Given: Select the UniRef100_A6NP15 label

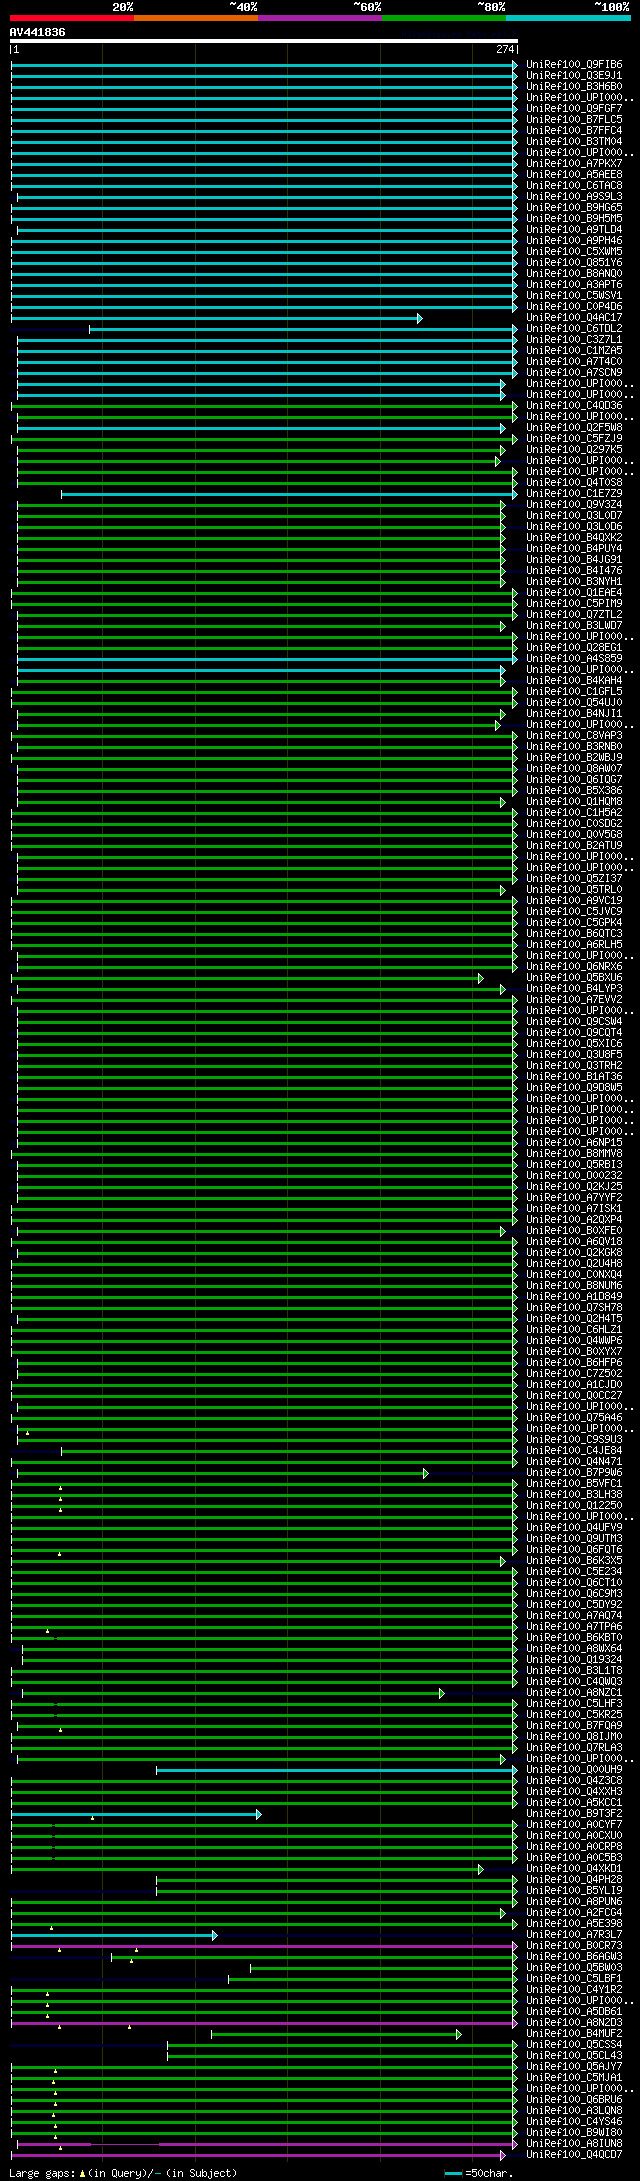Looking at the screenshot, I should coord(574,1143).
